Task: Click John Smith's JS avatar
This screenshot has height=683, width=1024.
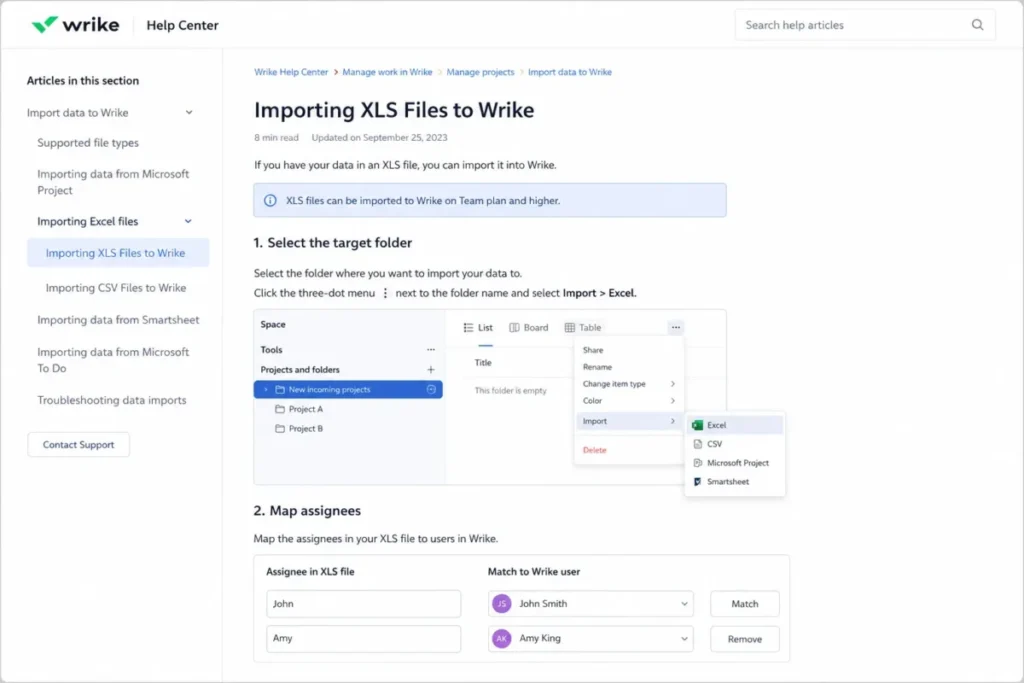Action: pos(502,604)
